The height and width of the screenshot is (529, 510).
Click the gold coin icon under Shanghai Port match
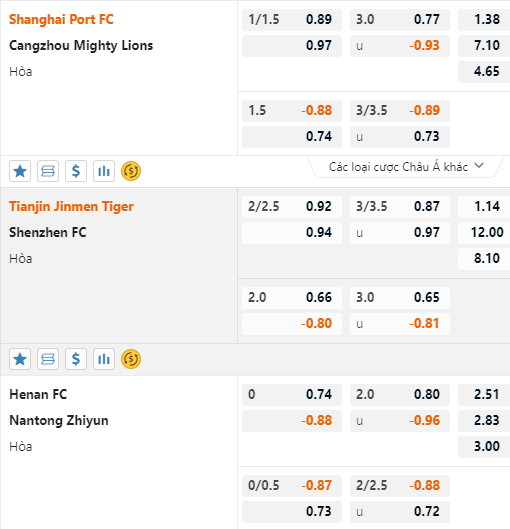point(131,171)
